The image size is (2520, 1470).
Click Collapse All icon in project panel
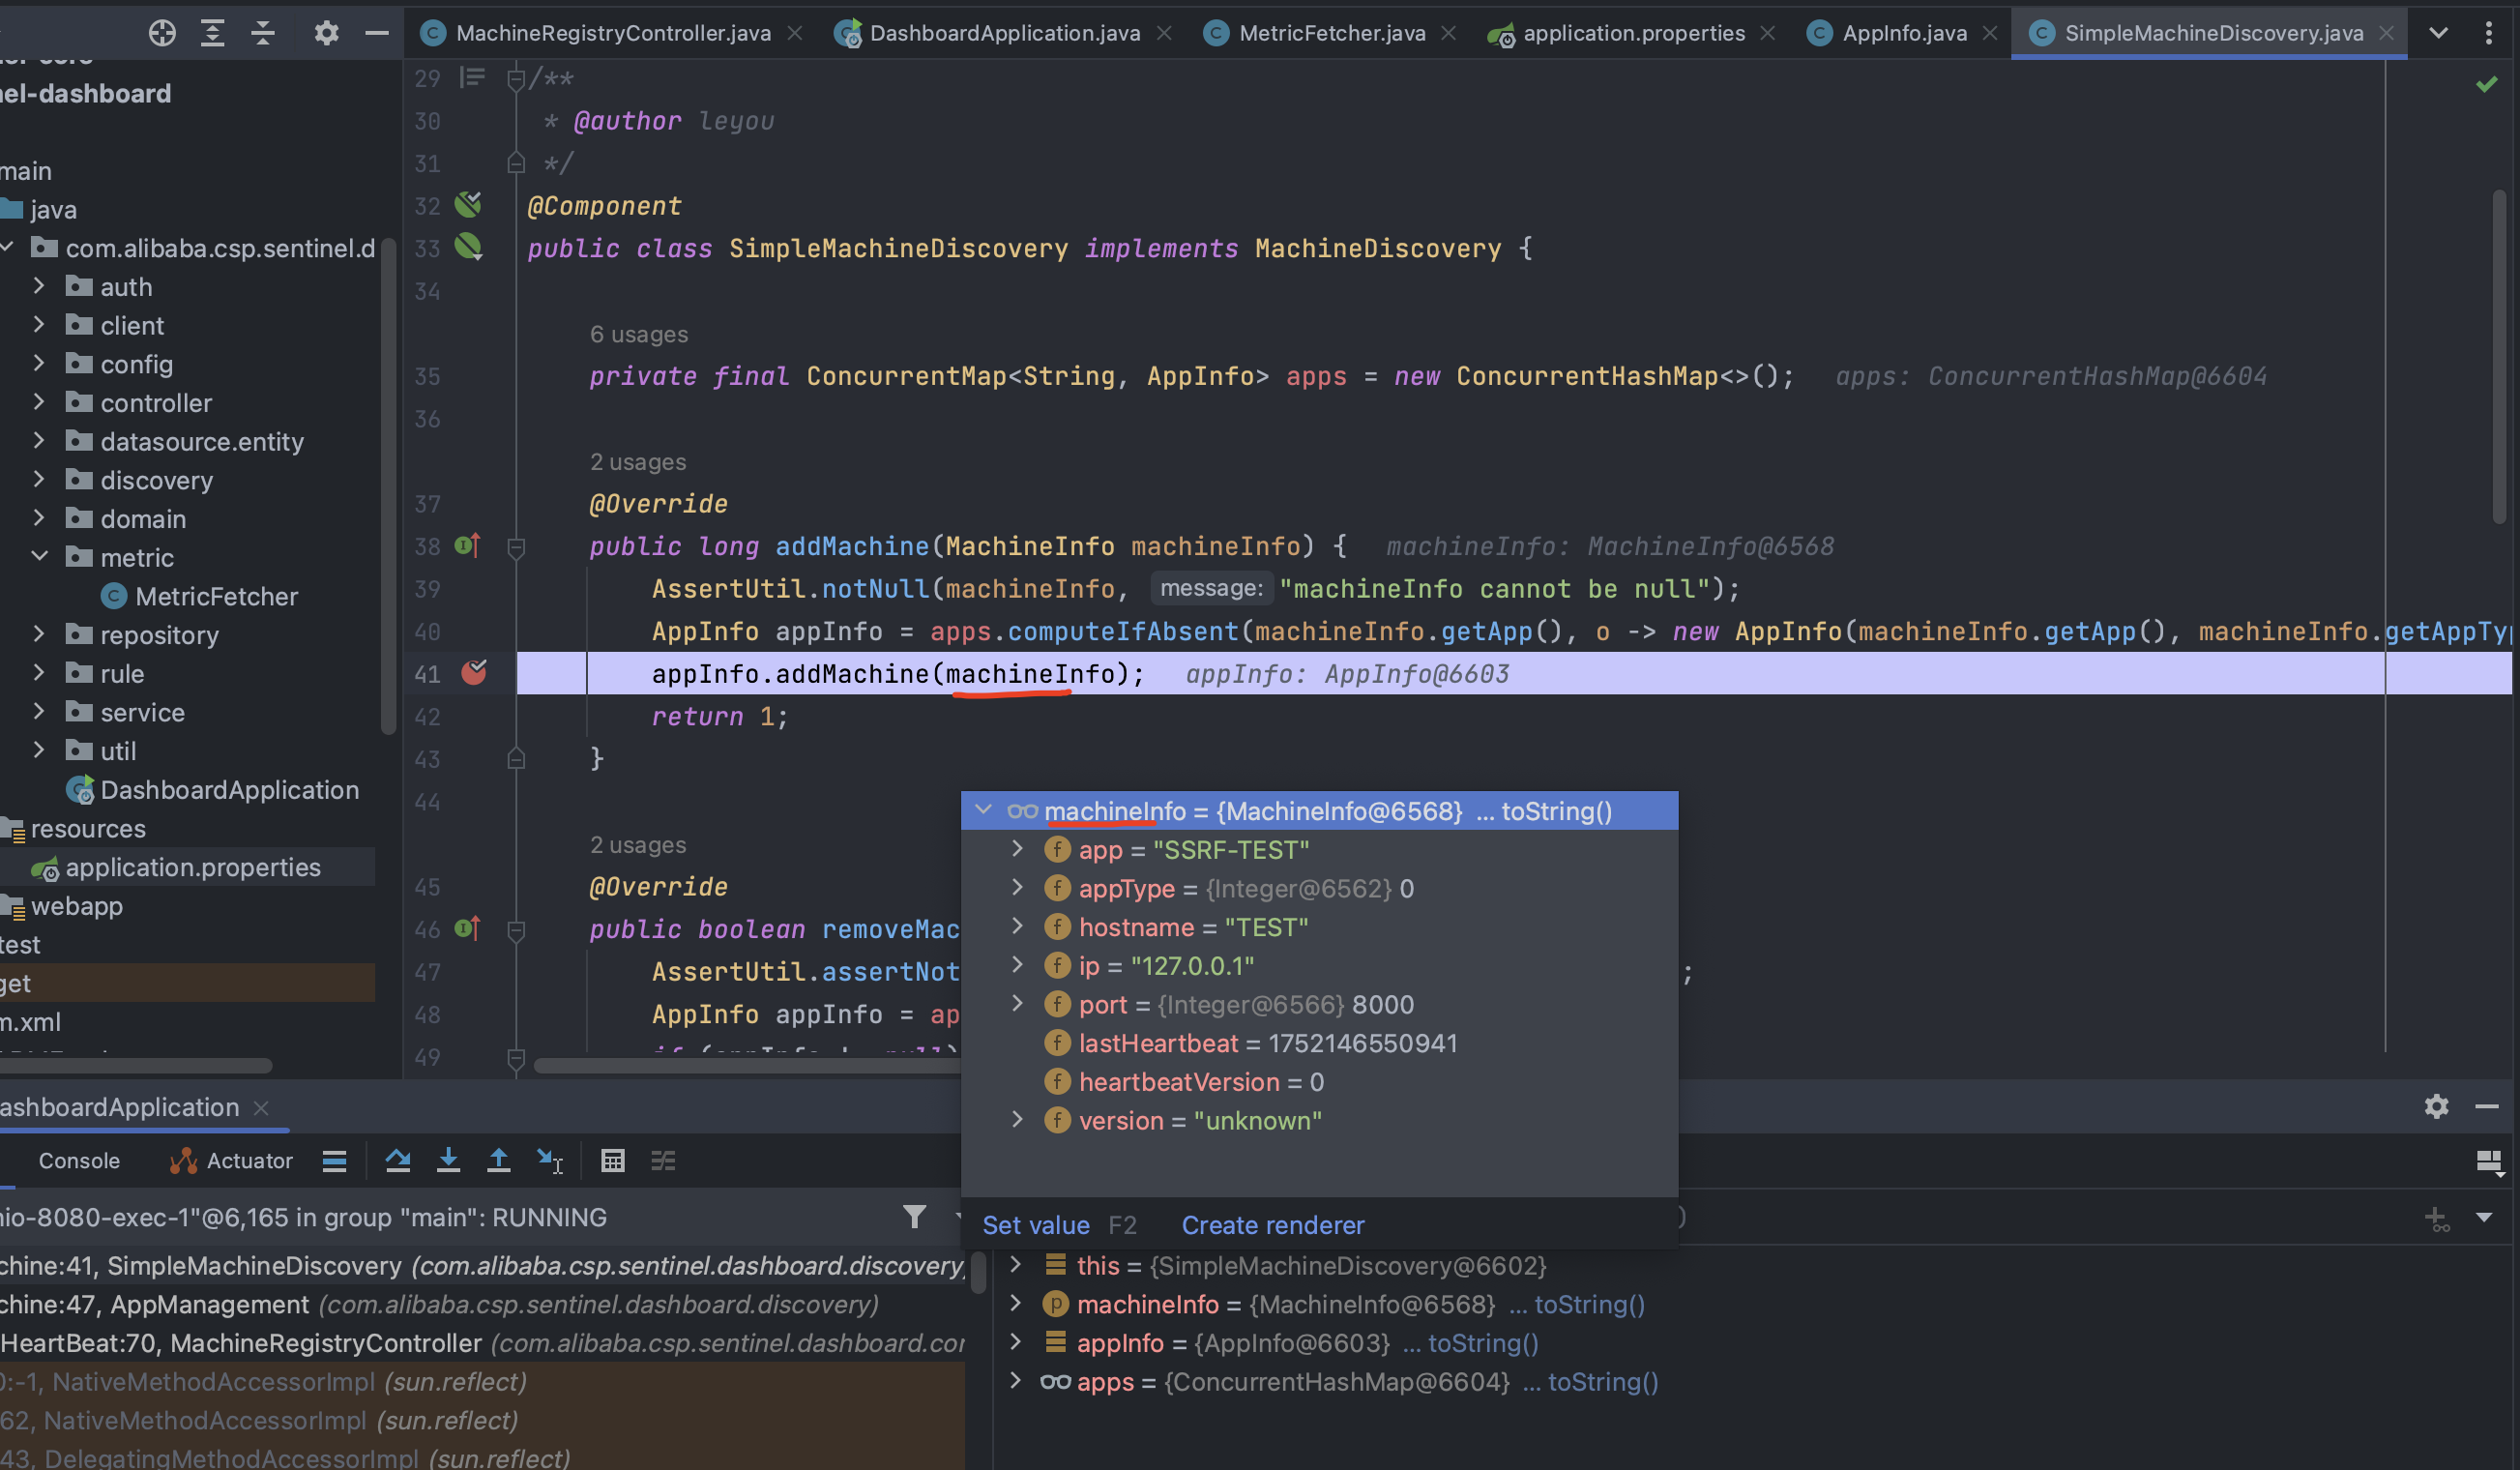pos(263,33)
